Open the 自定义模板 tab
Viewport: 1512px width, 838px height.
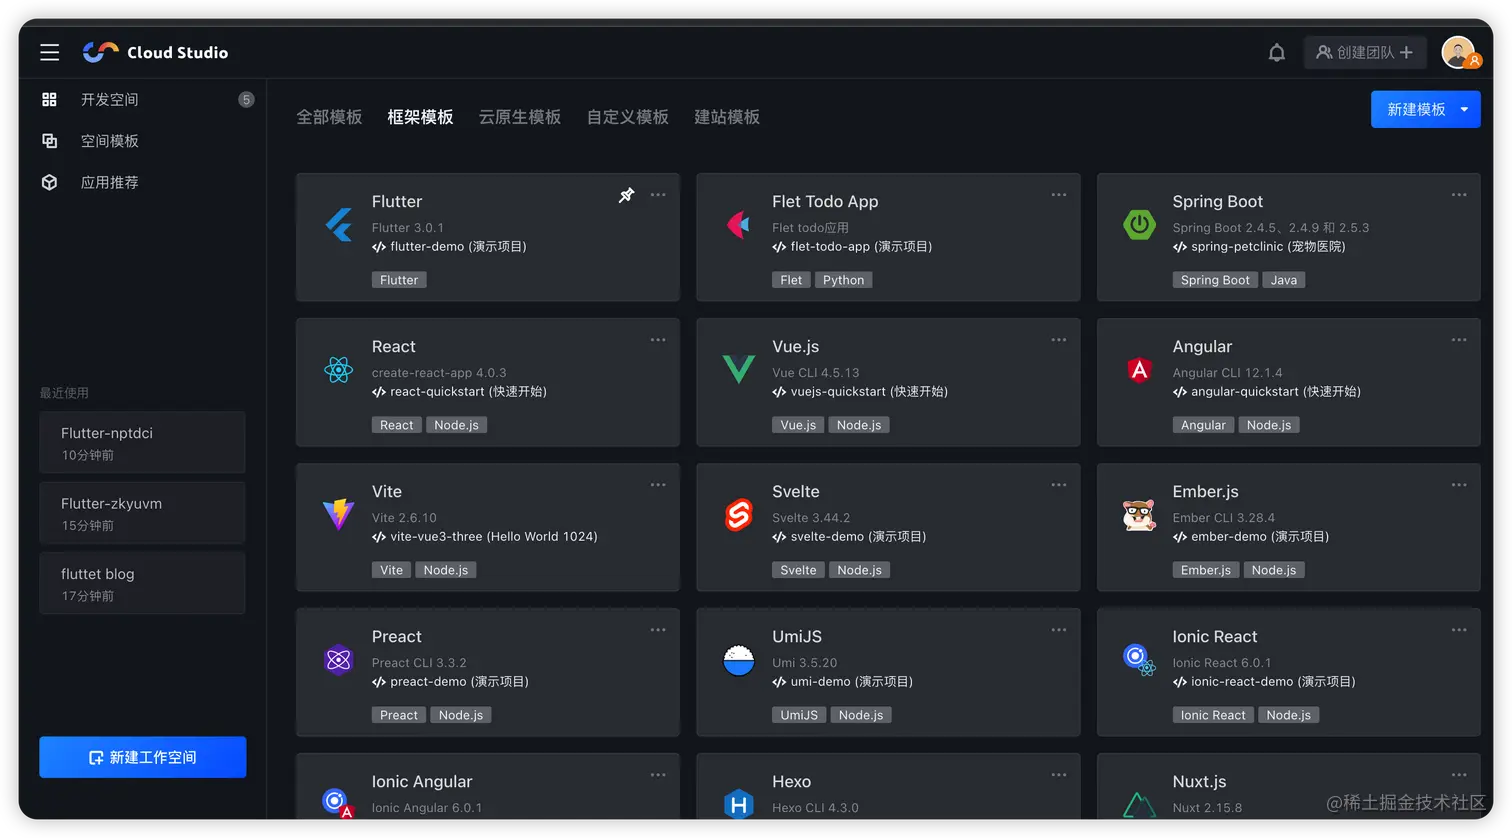(x=628, y=117)
